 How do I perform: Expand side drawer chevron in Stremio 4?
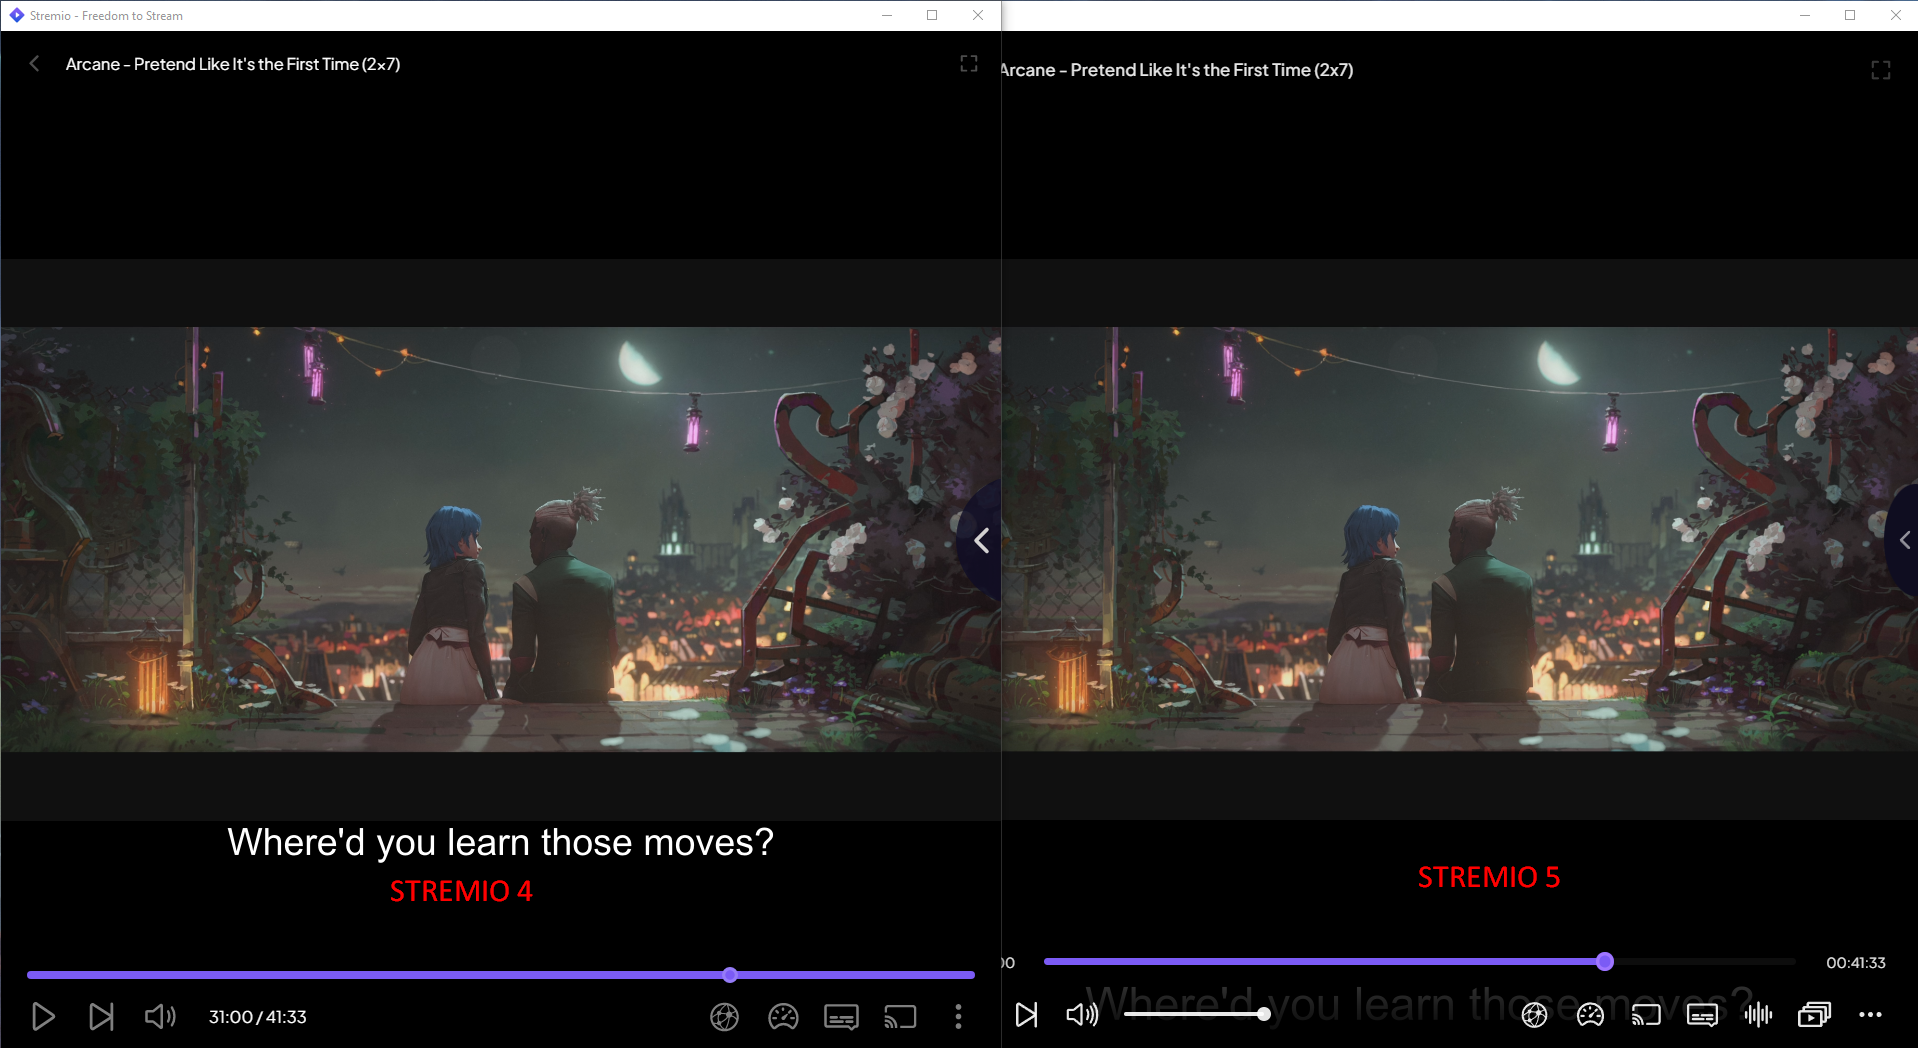click(x=982, y=541)
